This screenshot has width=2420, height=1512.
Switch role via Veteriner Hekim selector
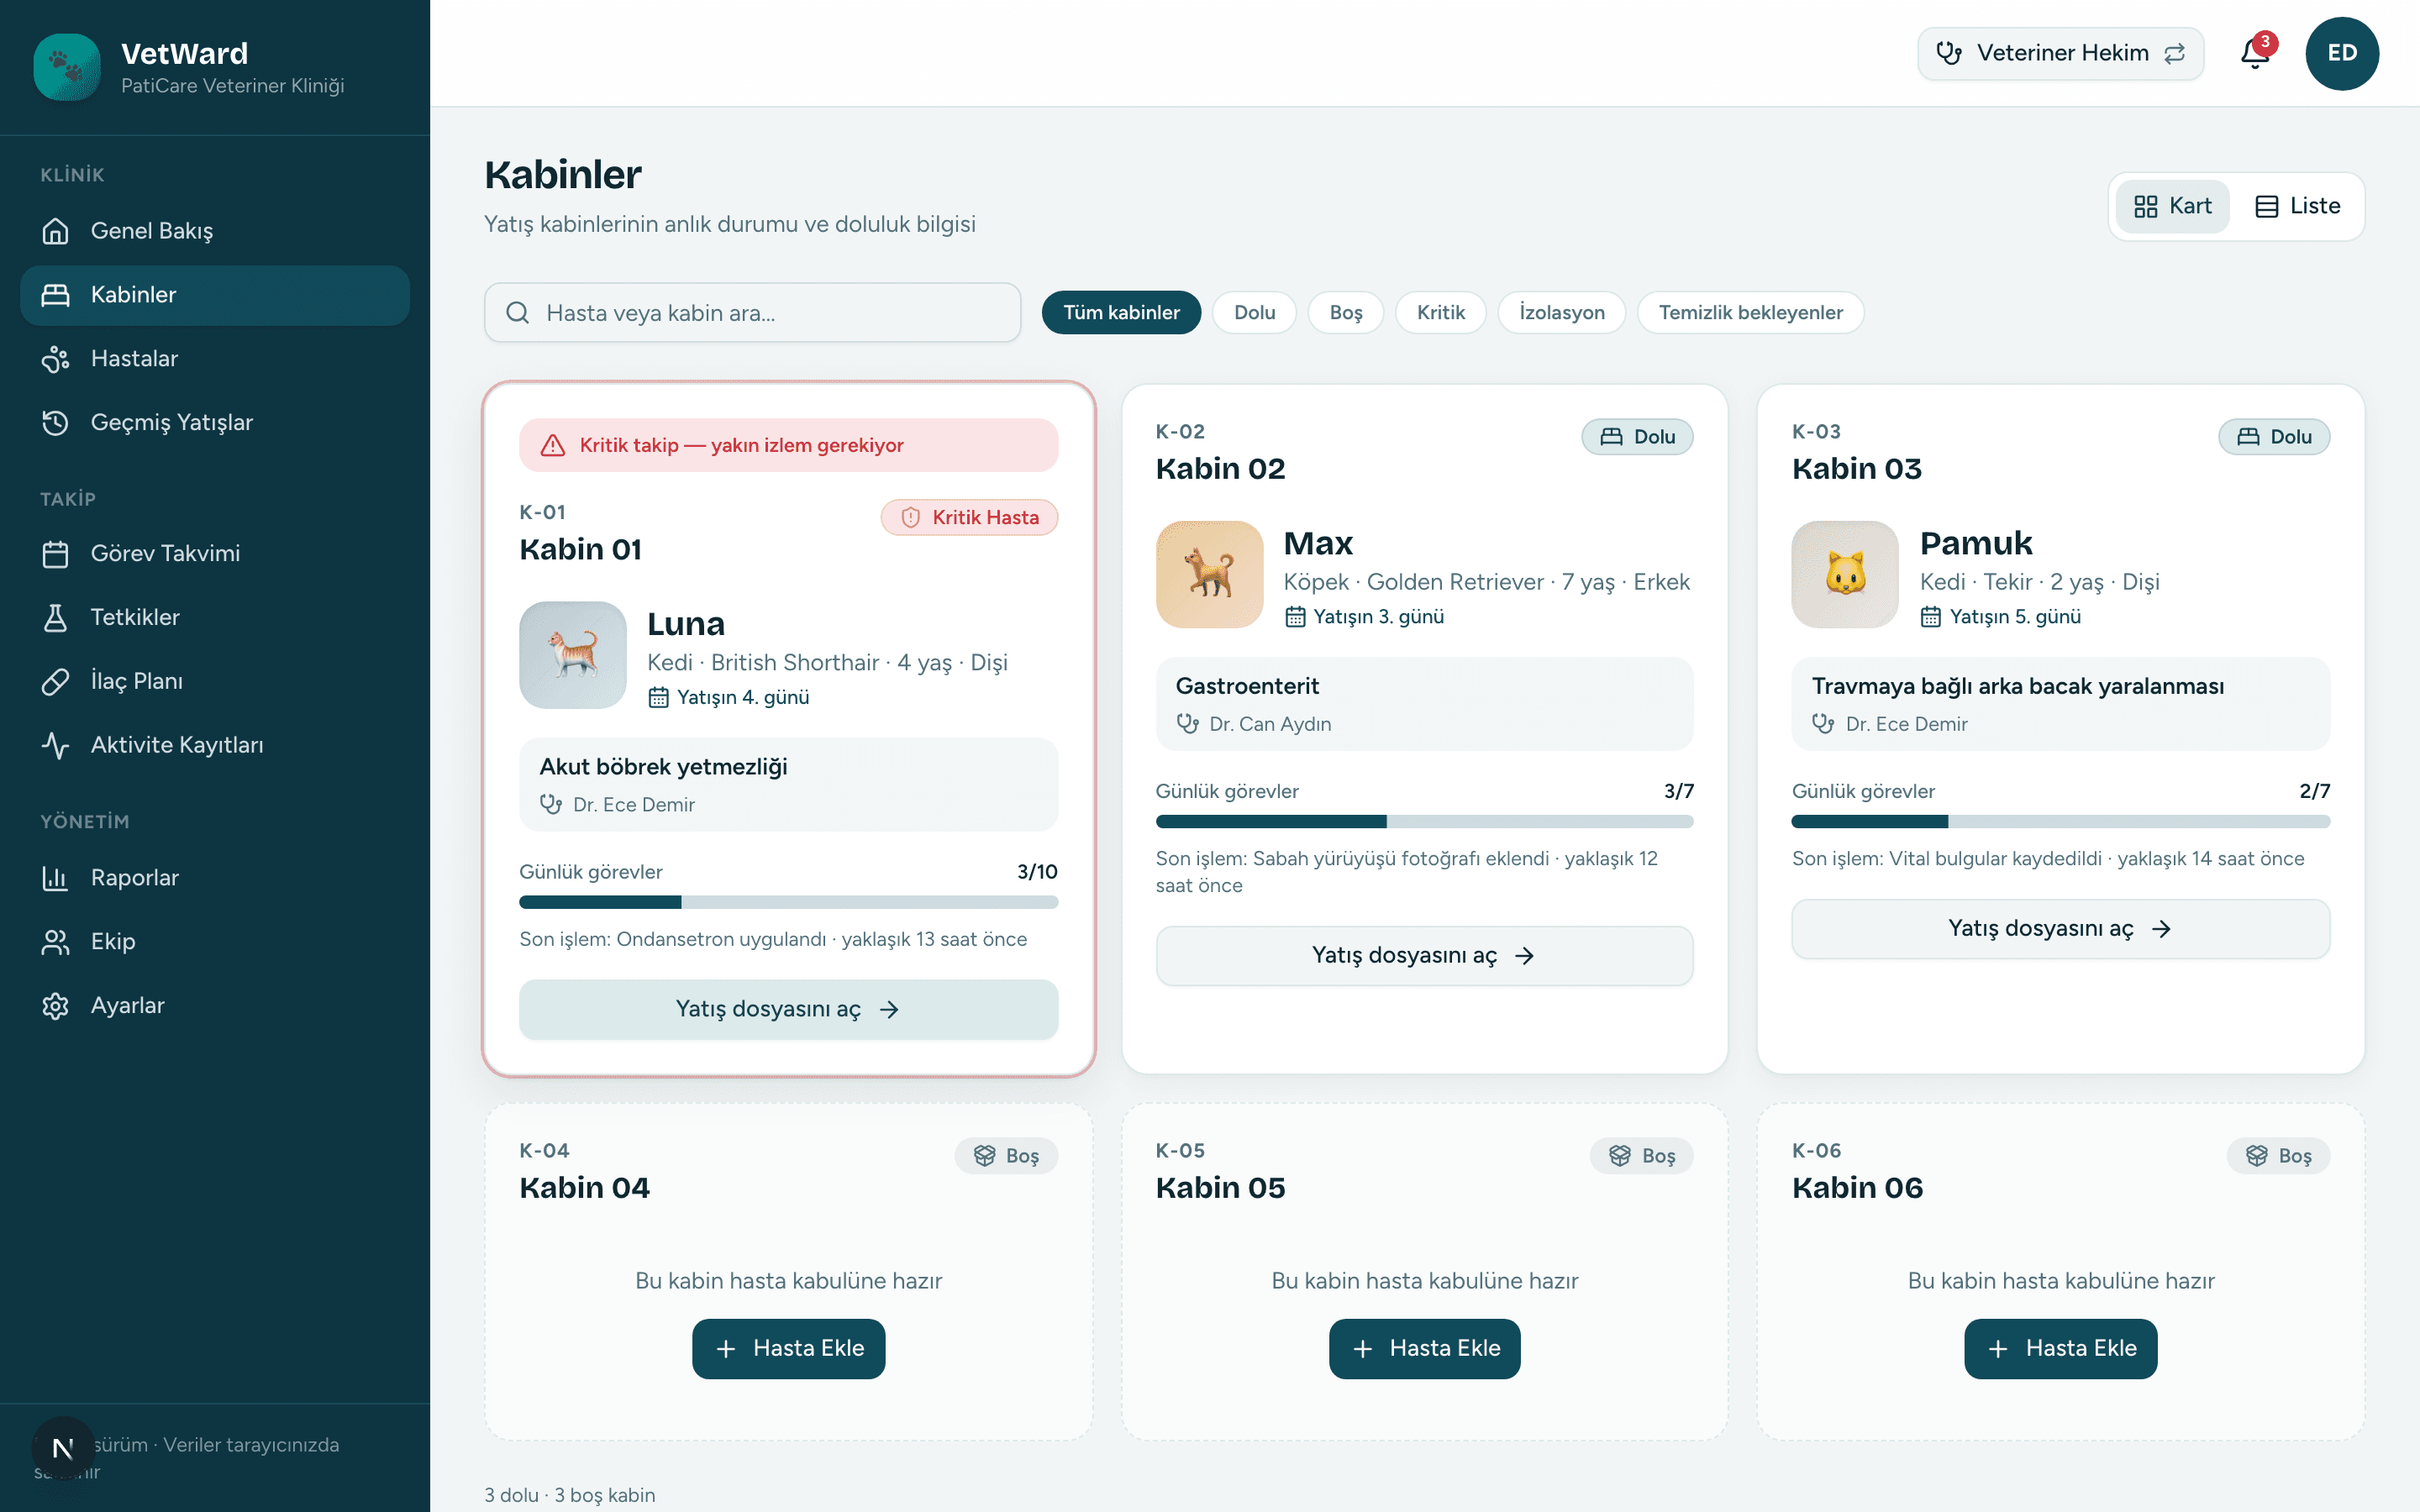pos(2060,53)
